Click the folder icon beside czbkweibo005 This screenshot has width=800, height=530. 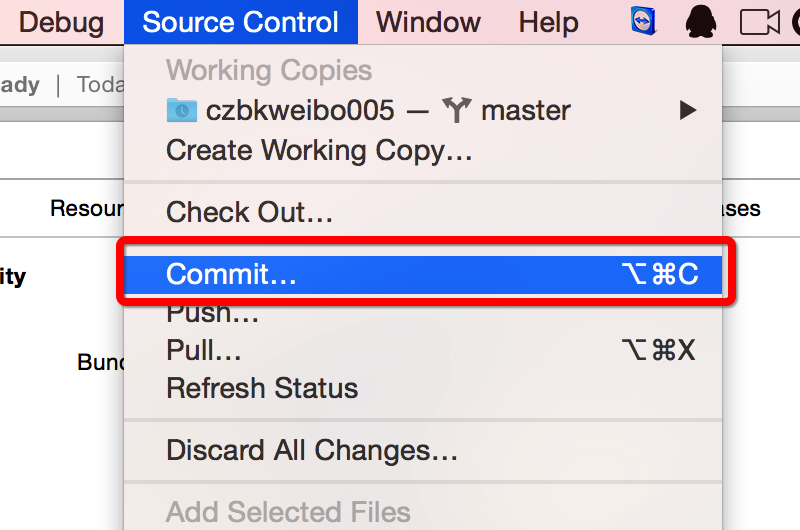[x=182, y=110]
